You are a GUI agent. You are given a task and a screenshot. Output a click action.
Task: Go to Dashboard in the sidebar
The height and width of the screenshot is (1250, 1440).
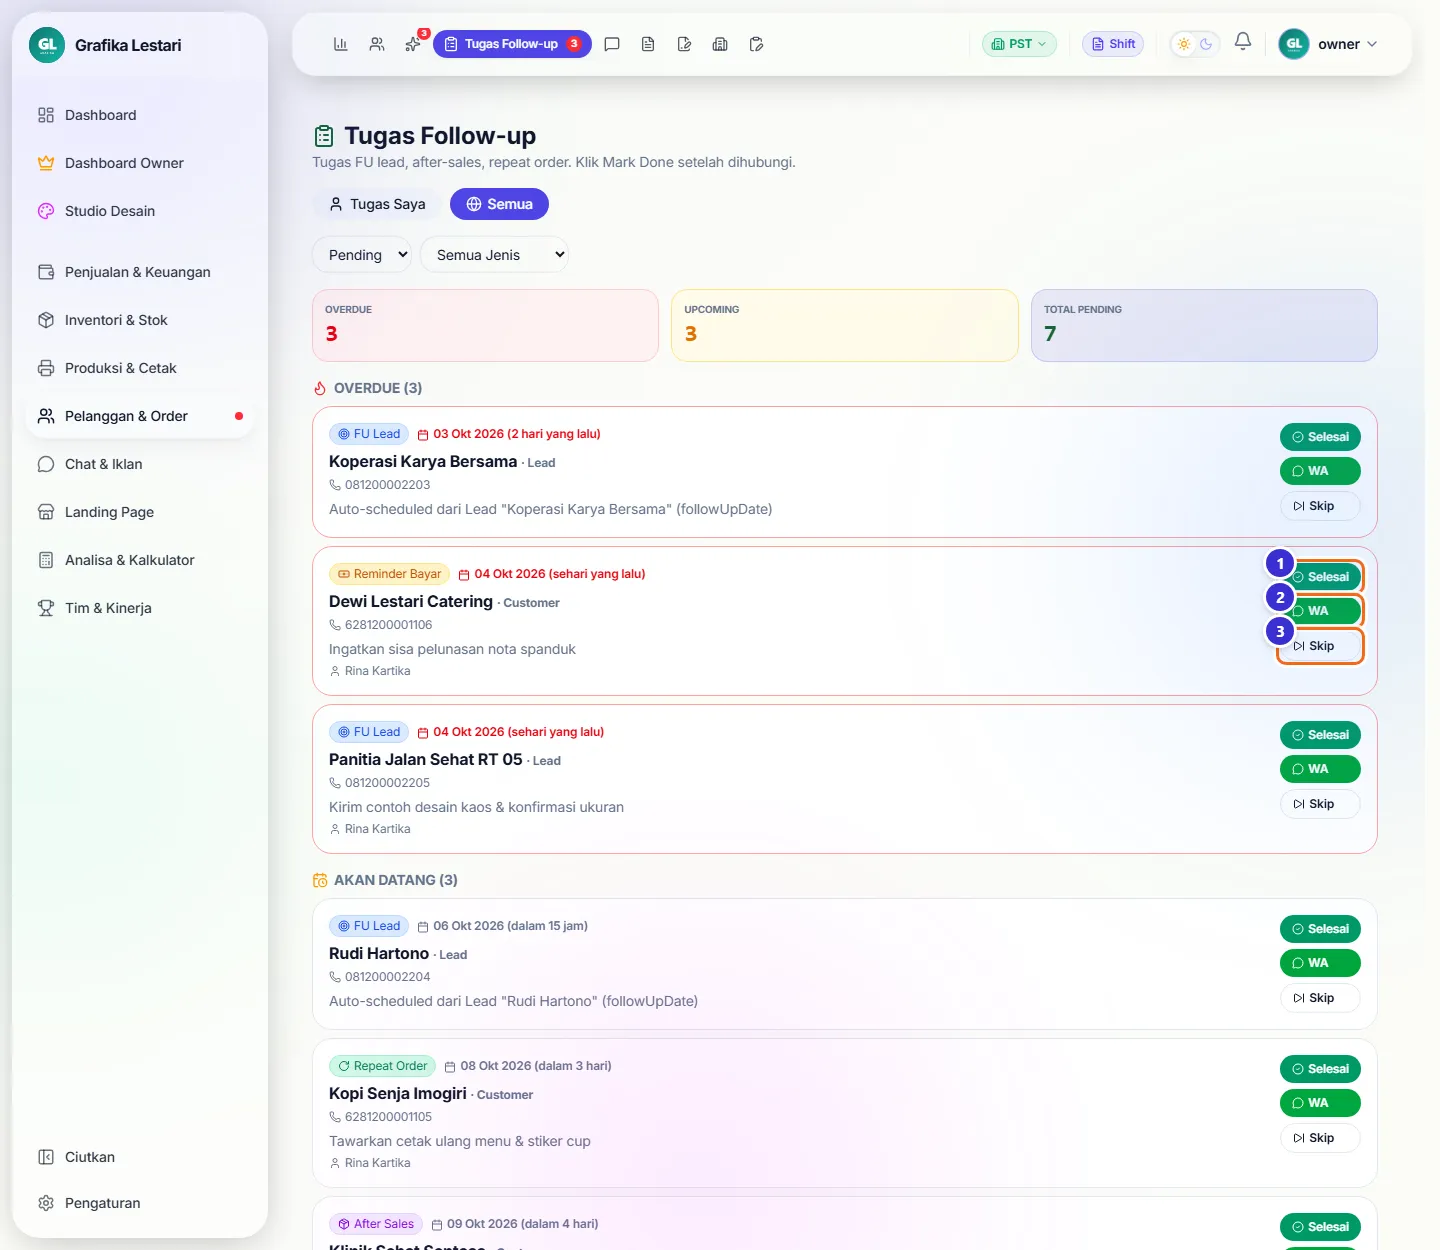pyautogui.click(x=140, y=115)
